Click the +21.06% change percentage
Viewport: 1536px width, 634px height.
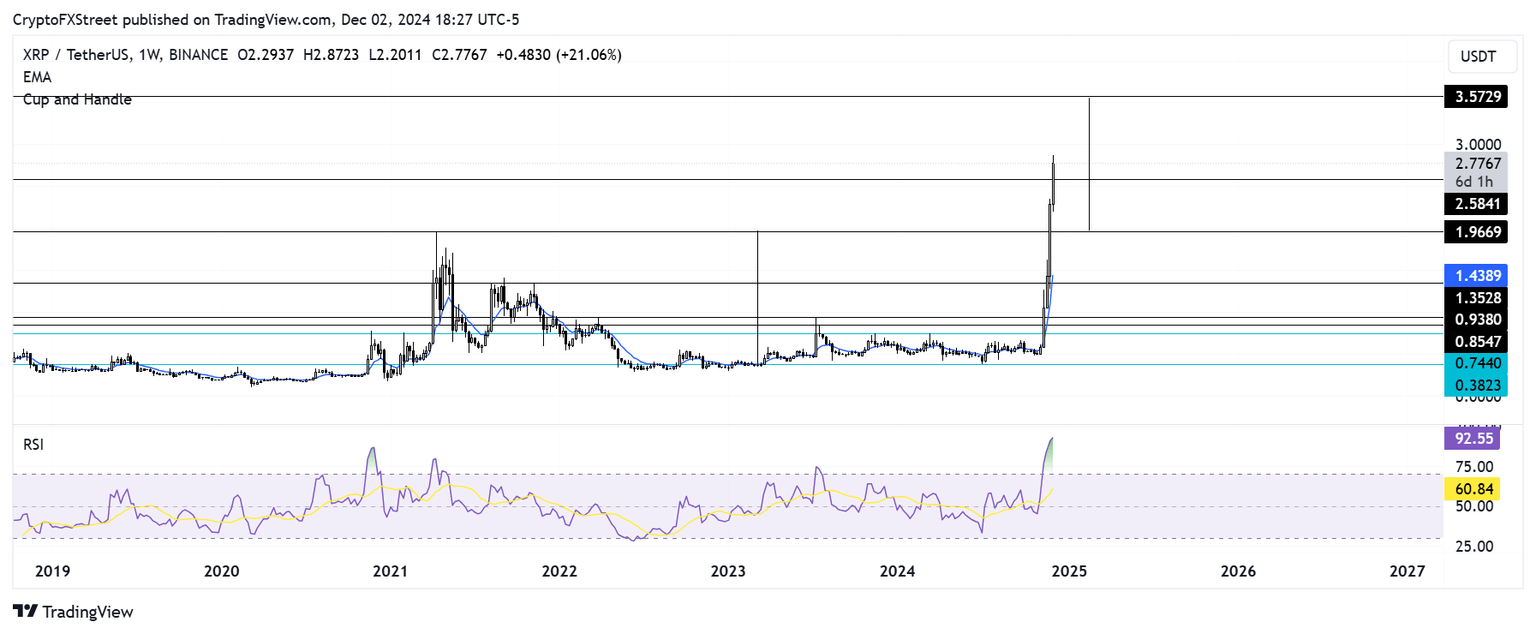click(588, 55)
